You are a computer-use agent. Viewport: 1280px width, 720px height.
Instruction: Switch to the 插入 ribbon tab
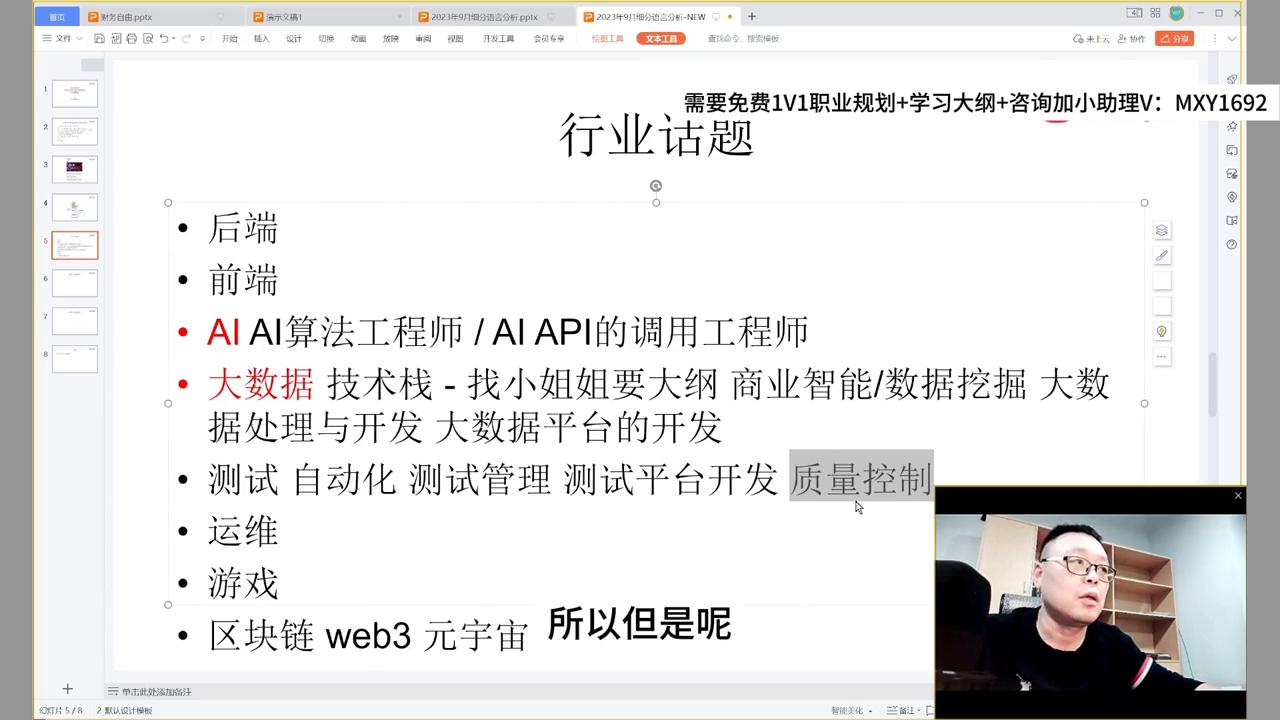point(264,38)
